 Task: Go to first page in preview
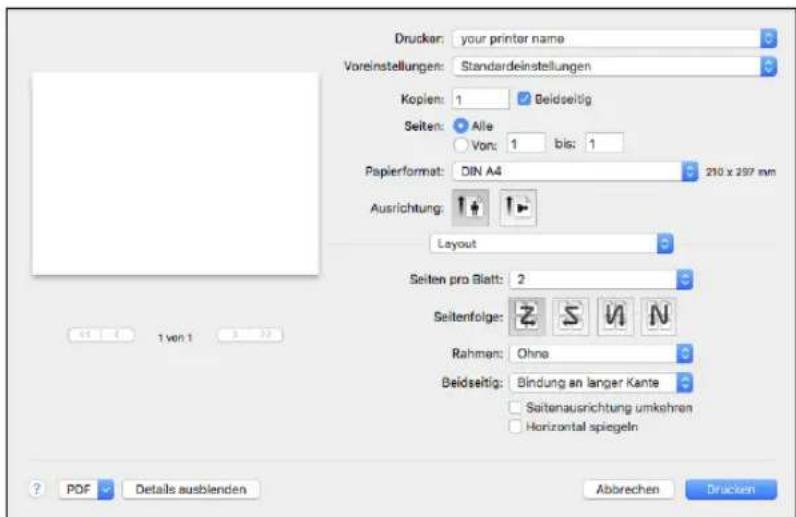click(85, 335)
